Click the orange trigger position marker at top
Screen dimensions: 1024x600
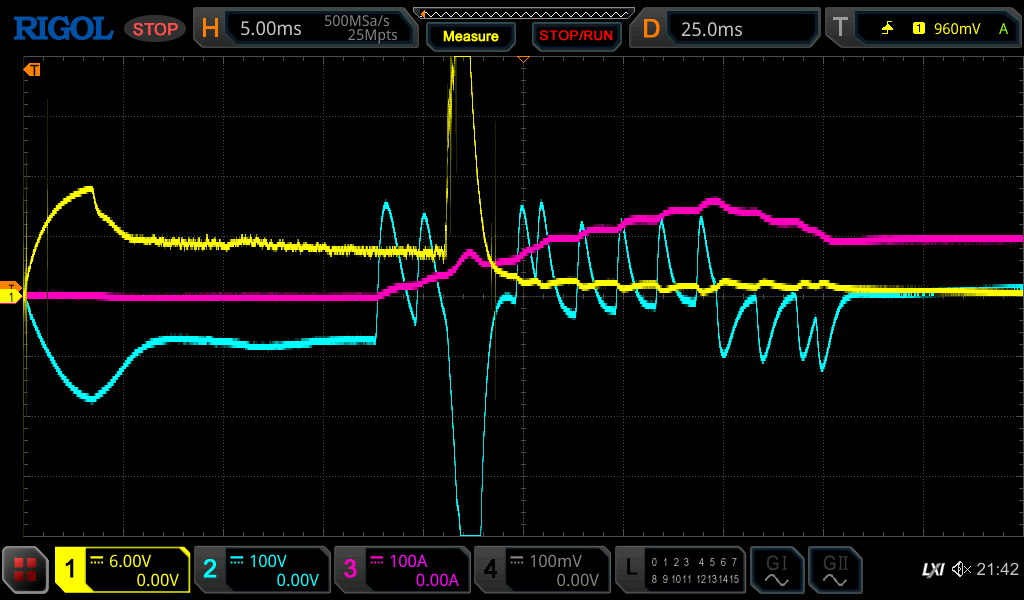[x=522, y=60]
